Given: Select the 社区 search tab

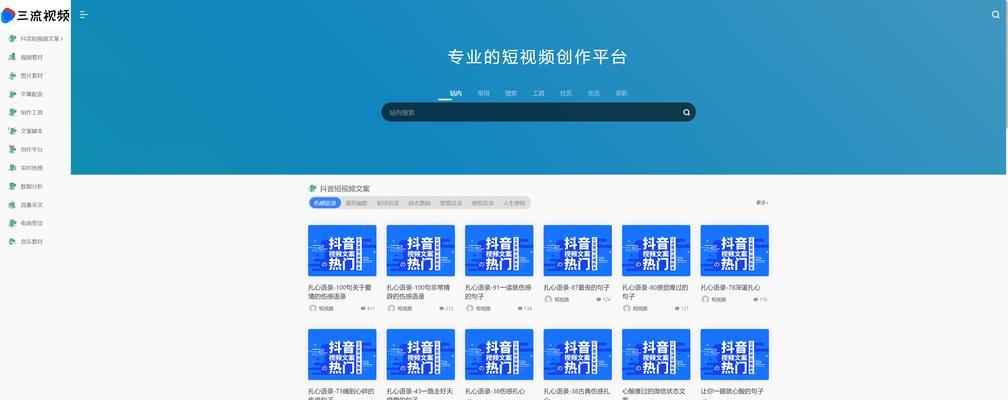Looking at the screenshot, I should click(x=566, y=93).
